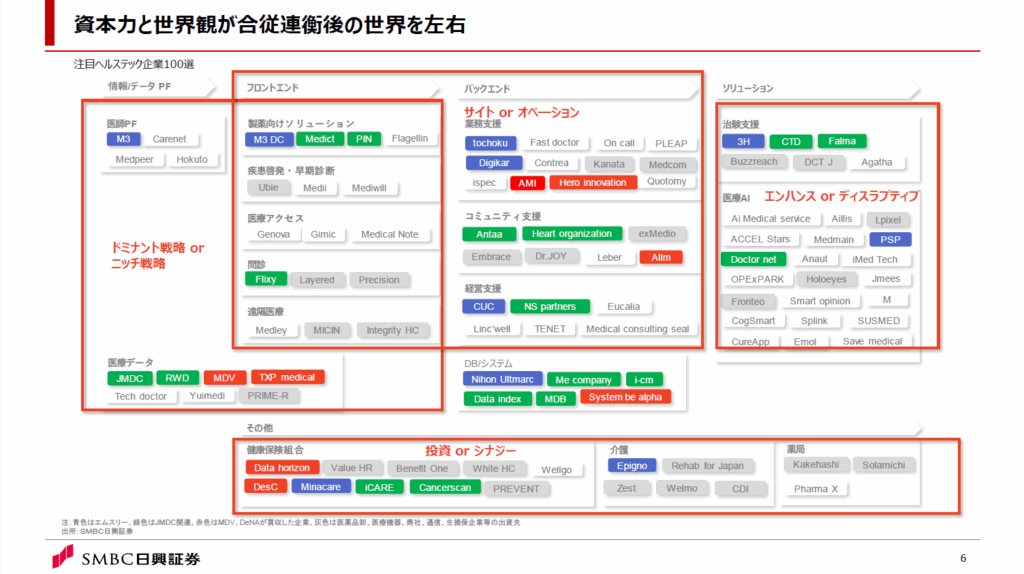The height and width of the screenshot is (574, 1024).
Task: Click the green Heart organization label
Action: [571, 234]
